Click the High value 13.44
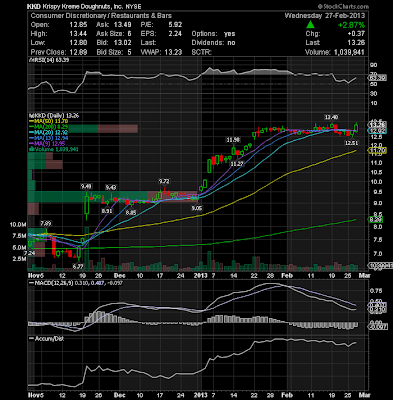This screenshot has width=393, height=400. click(x=78, y=34)
